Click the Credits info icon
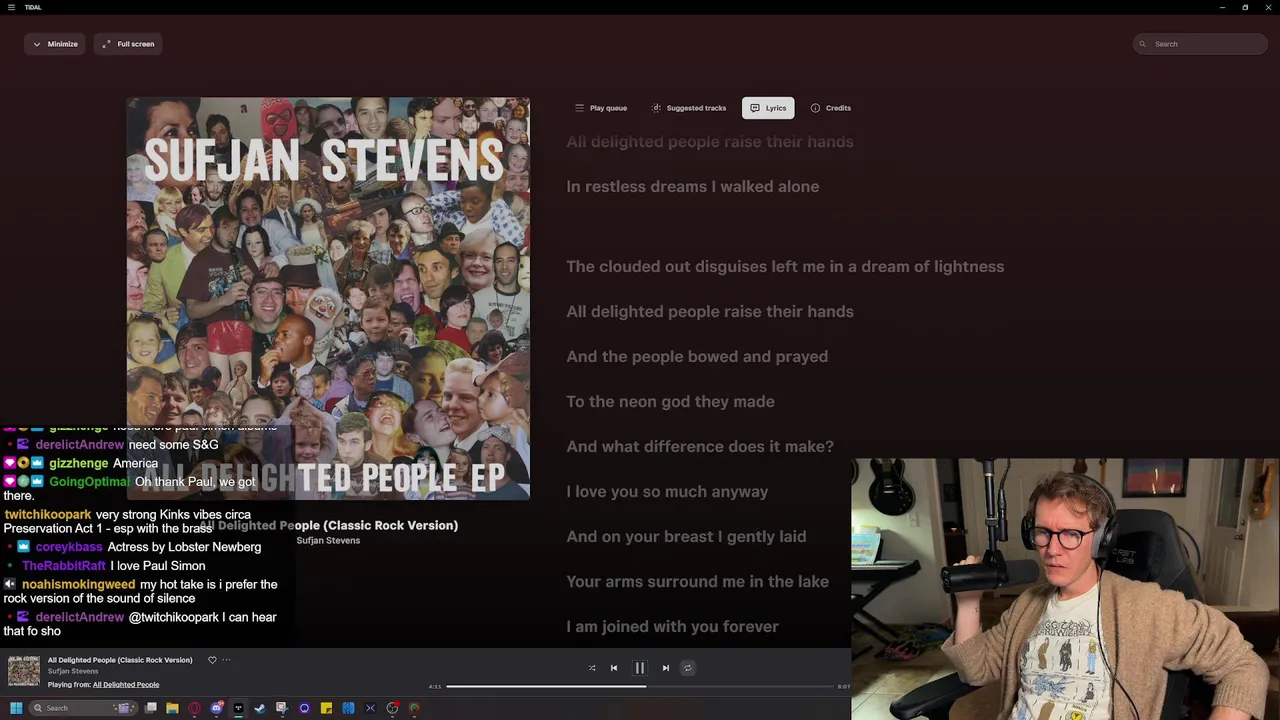This screenshot has height=720, width=1280. (x=815, y=108)
